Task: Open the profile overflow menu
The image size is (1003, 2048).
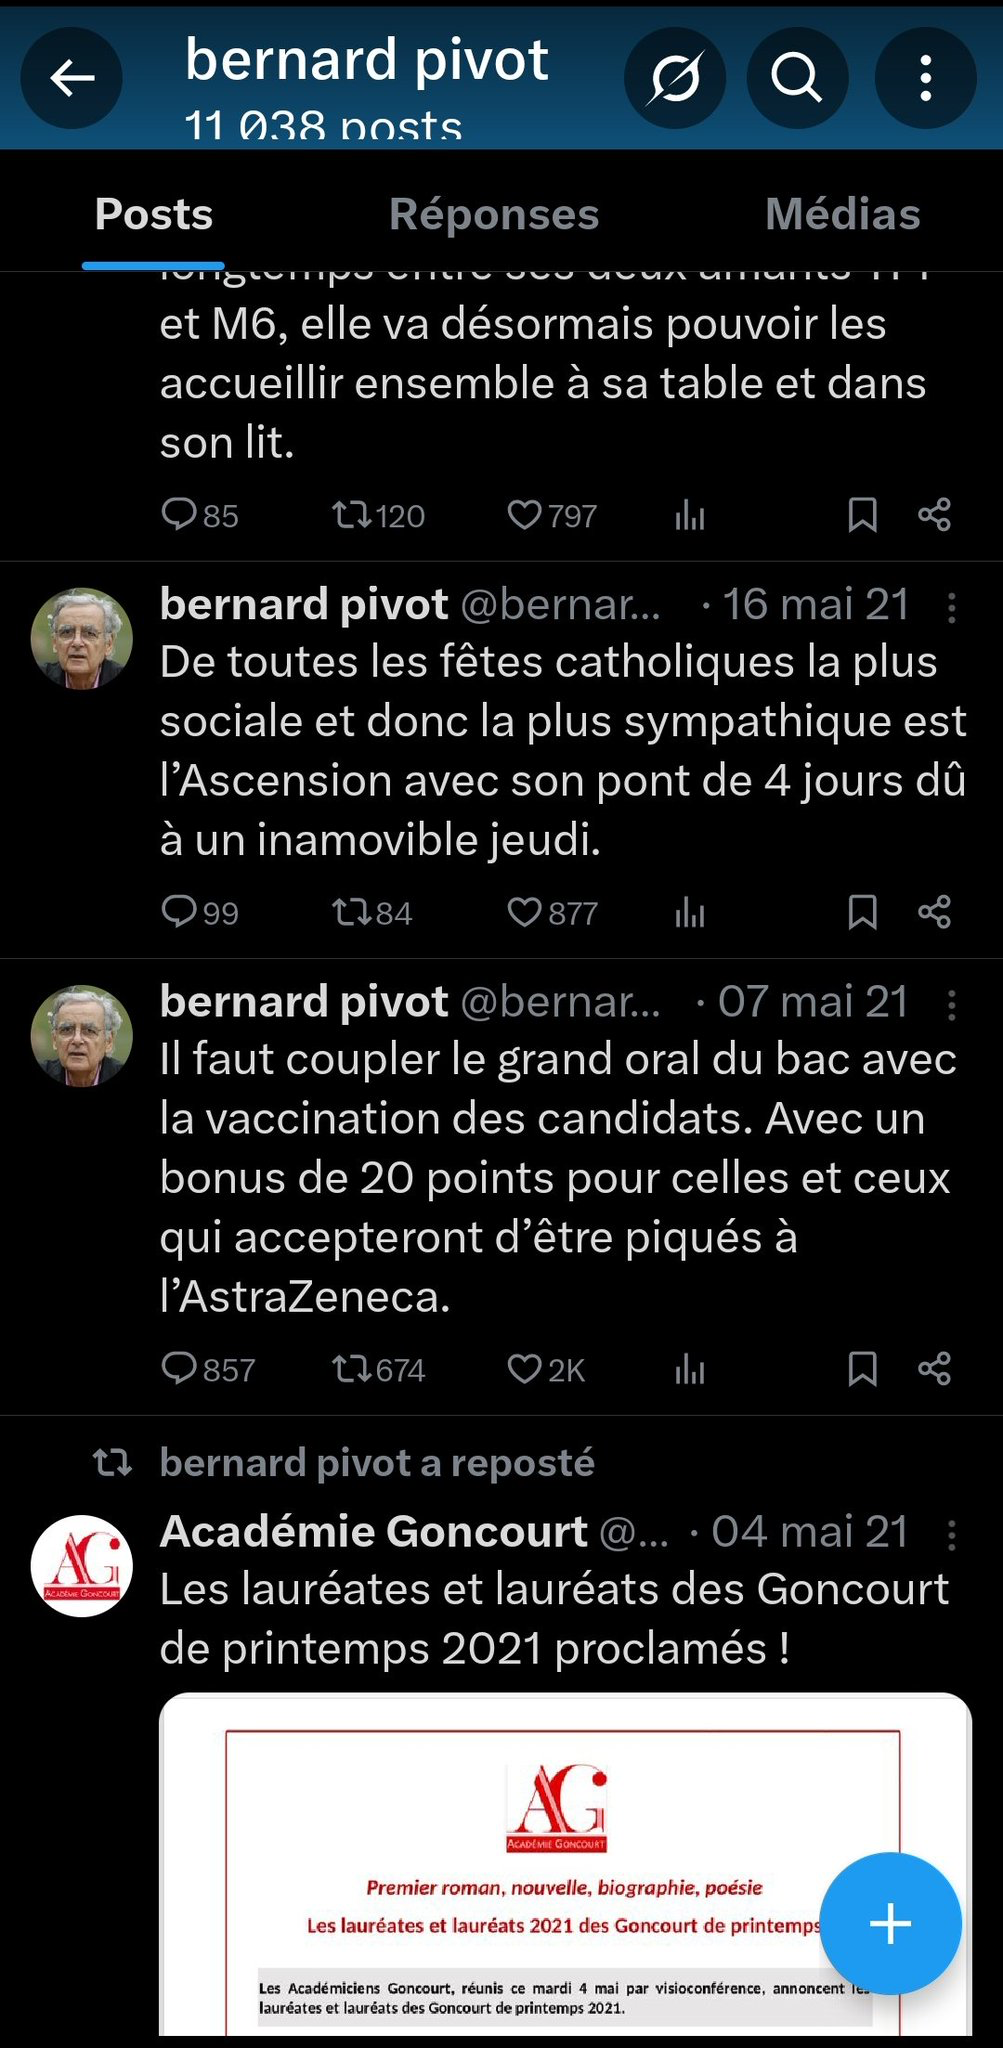Action: click(925, 78)
